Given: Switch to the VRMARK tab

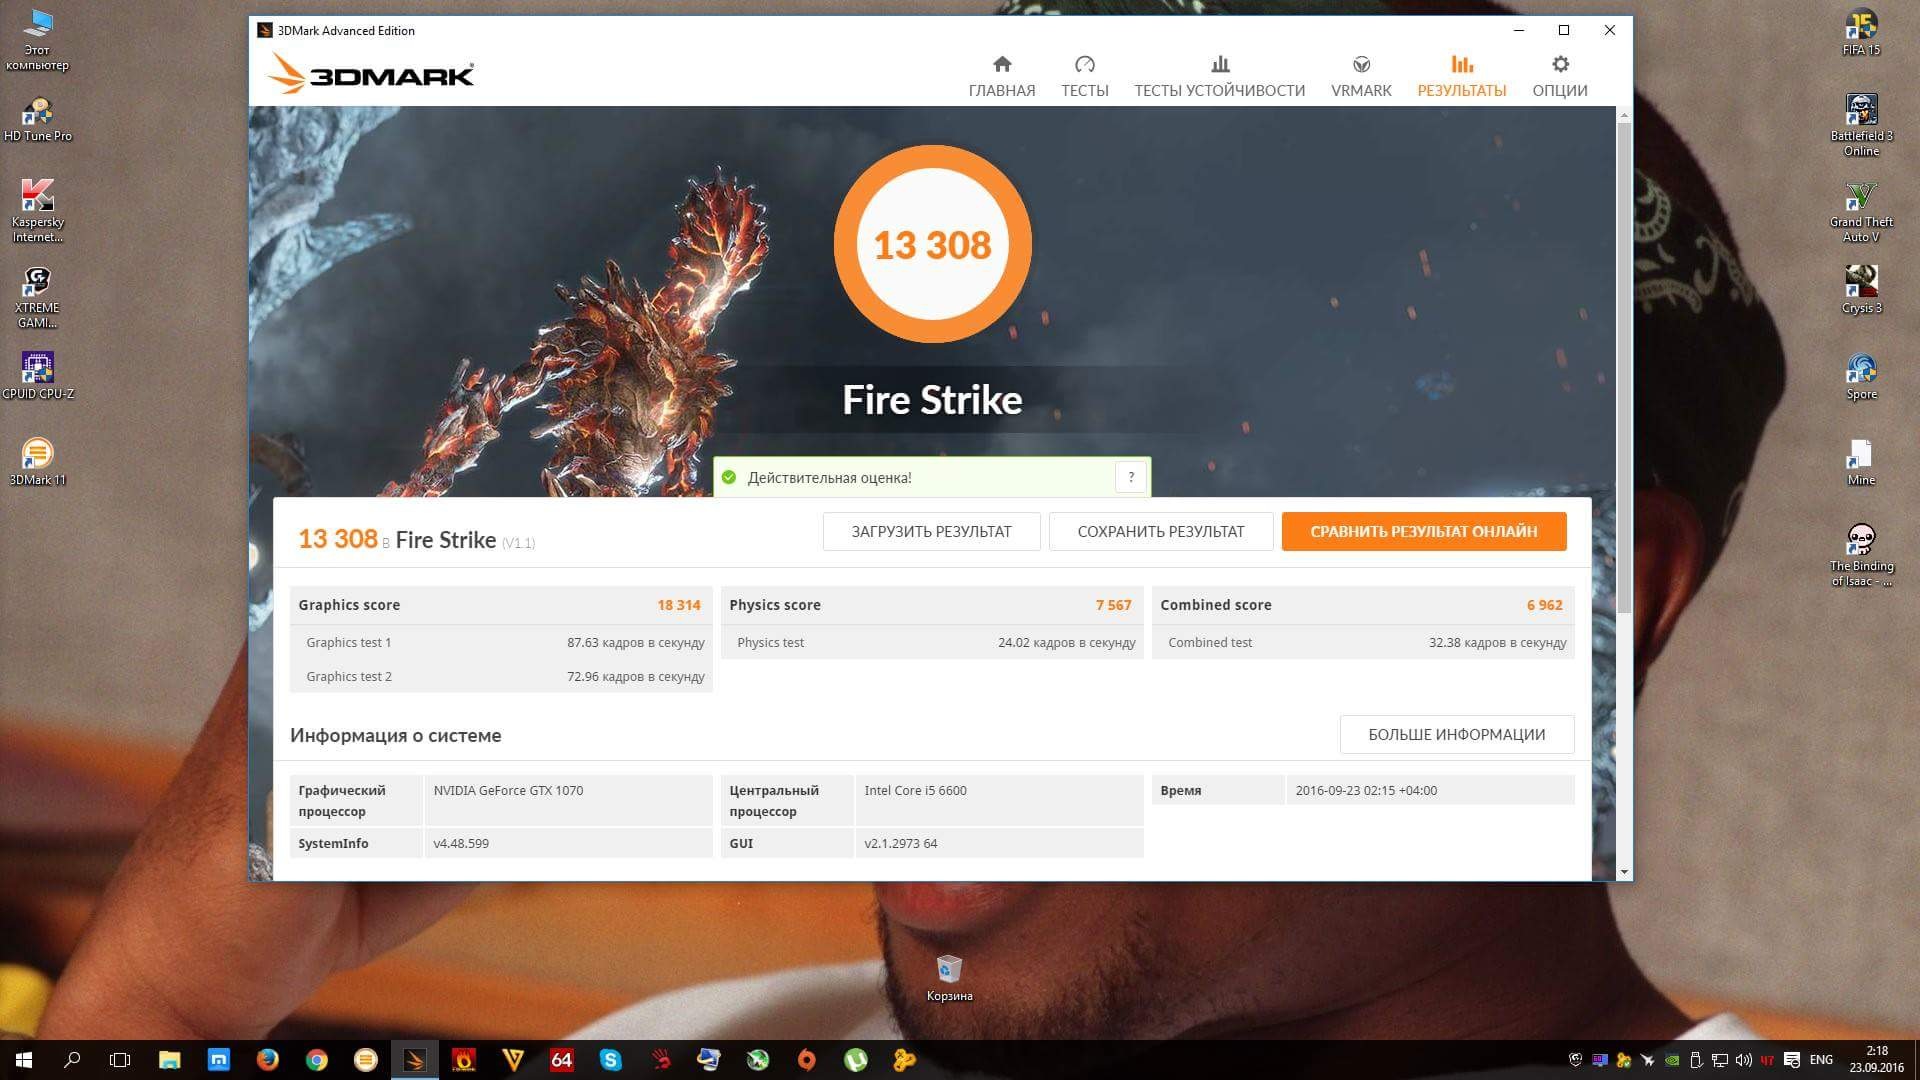Looking at the screenshot, I should coord(1360,76).
